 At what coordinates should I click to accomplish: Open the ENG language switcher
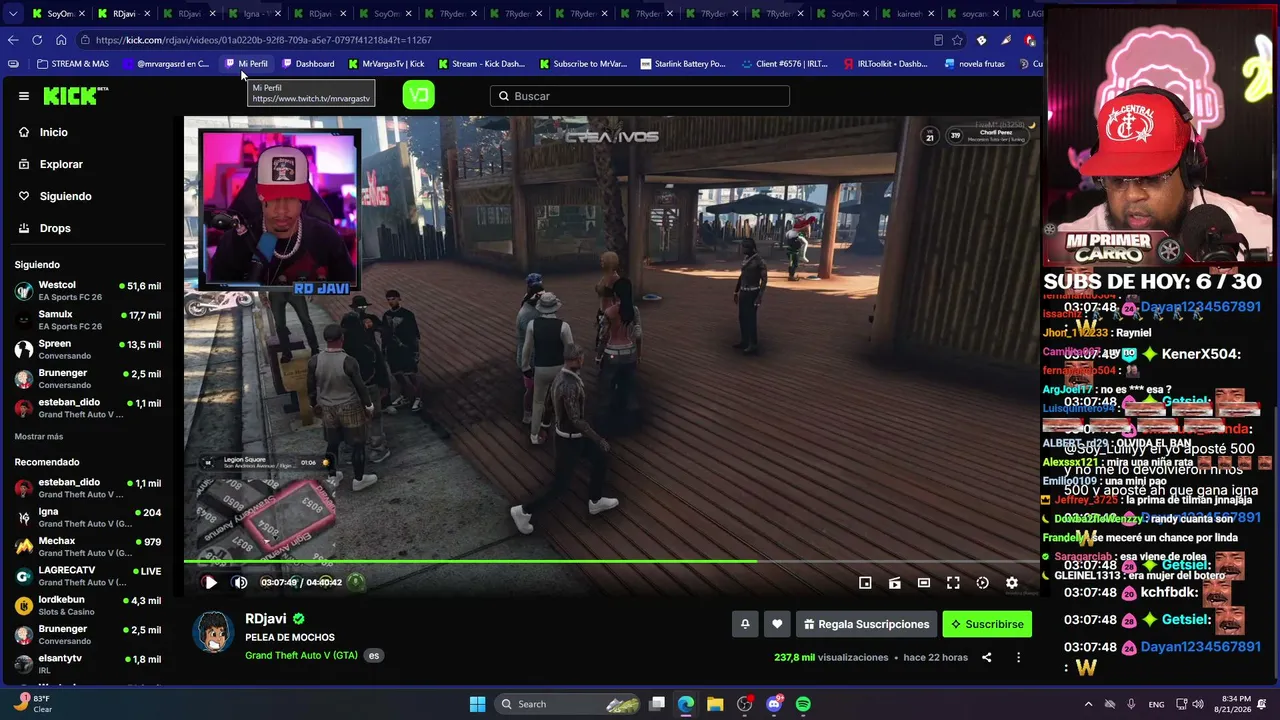point(1157,704)
